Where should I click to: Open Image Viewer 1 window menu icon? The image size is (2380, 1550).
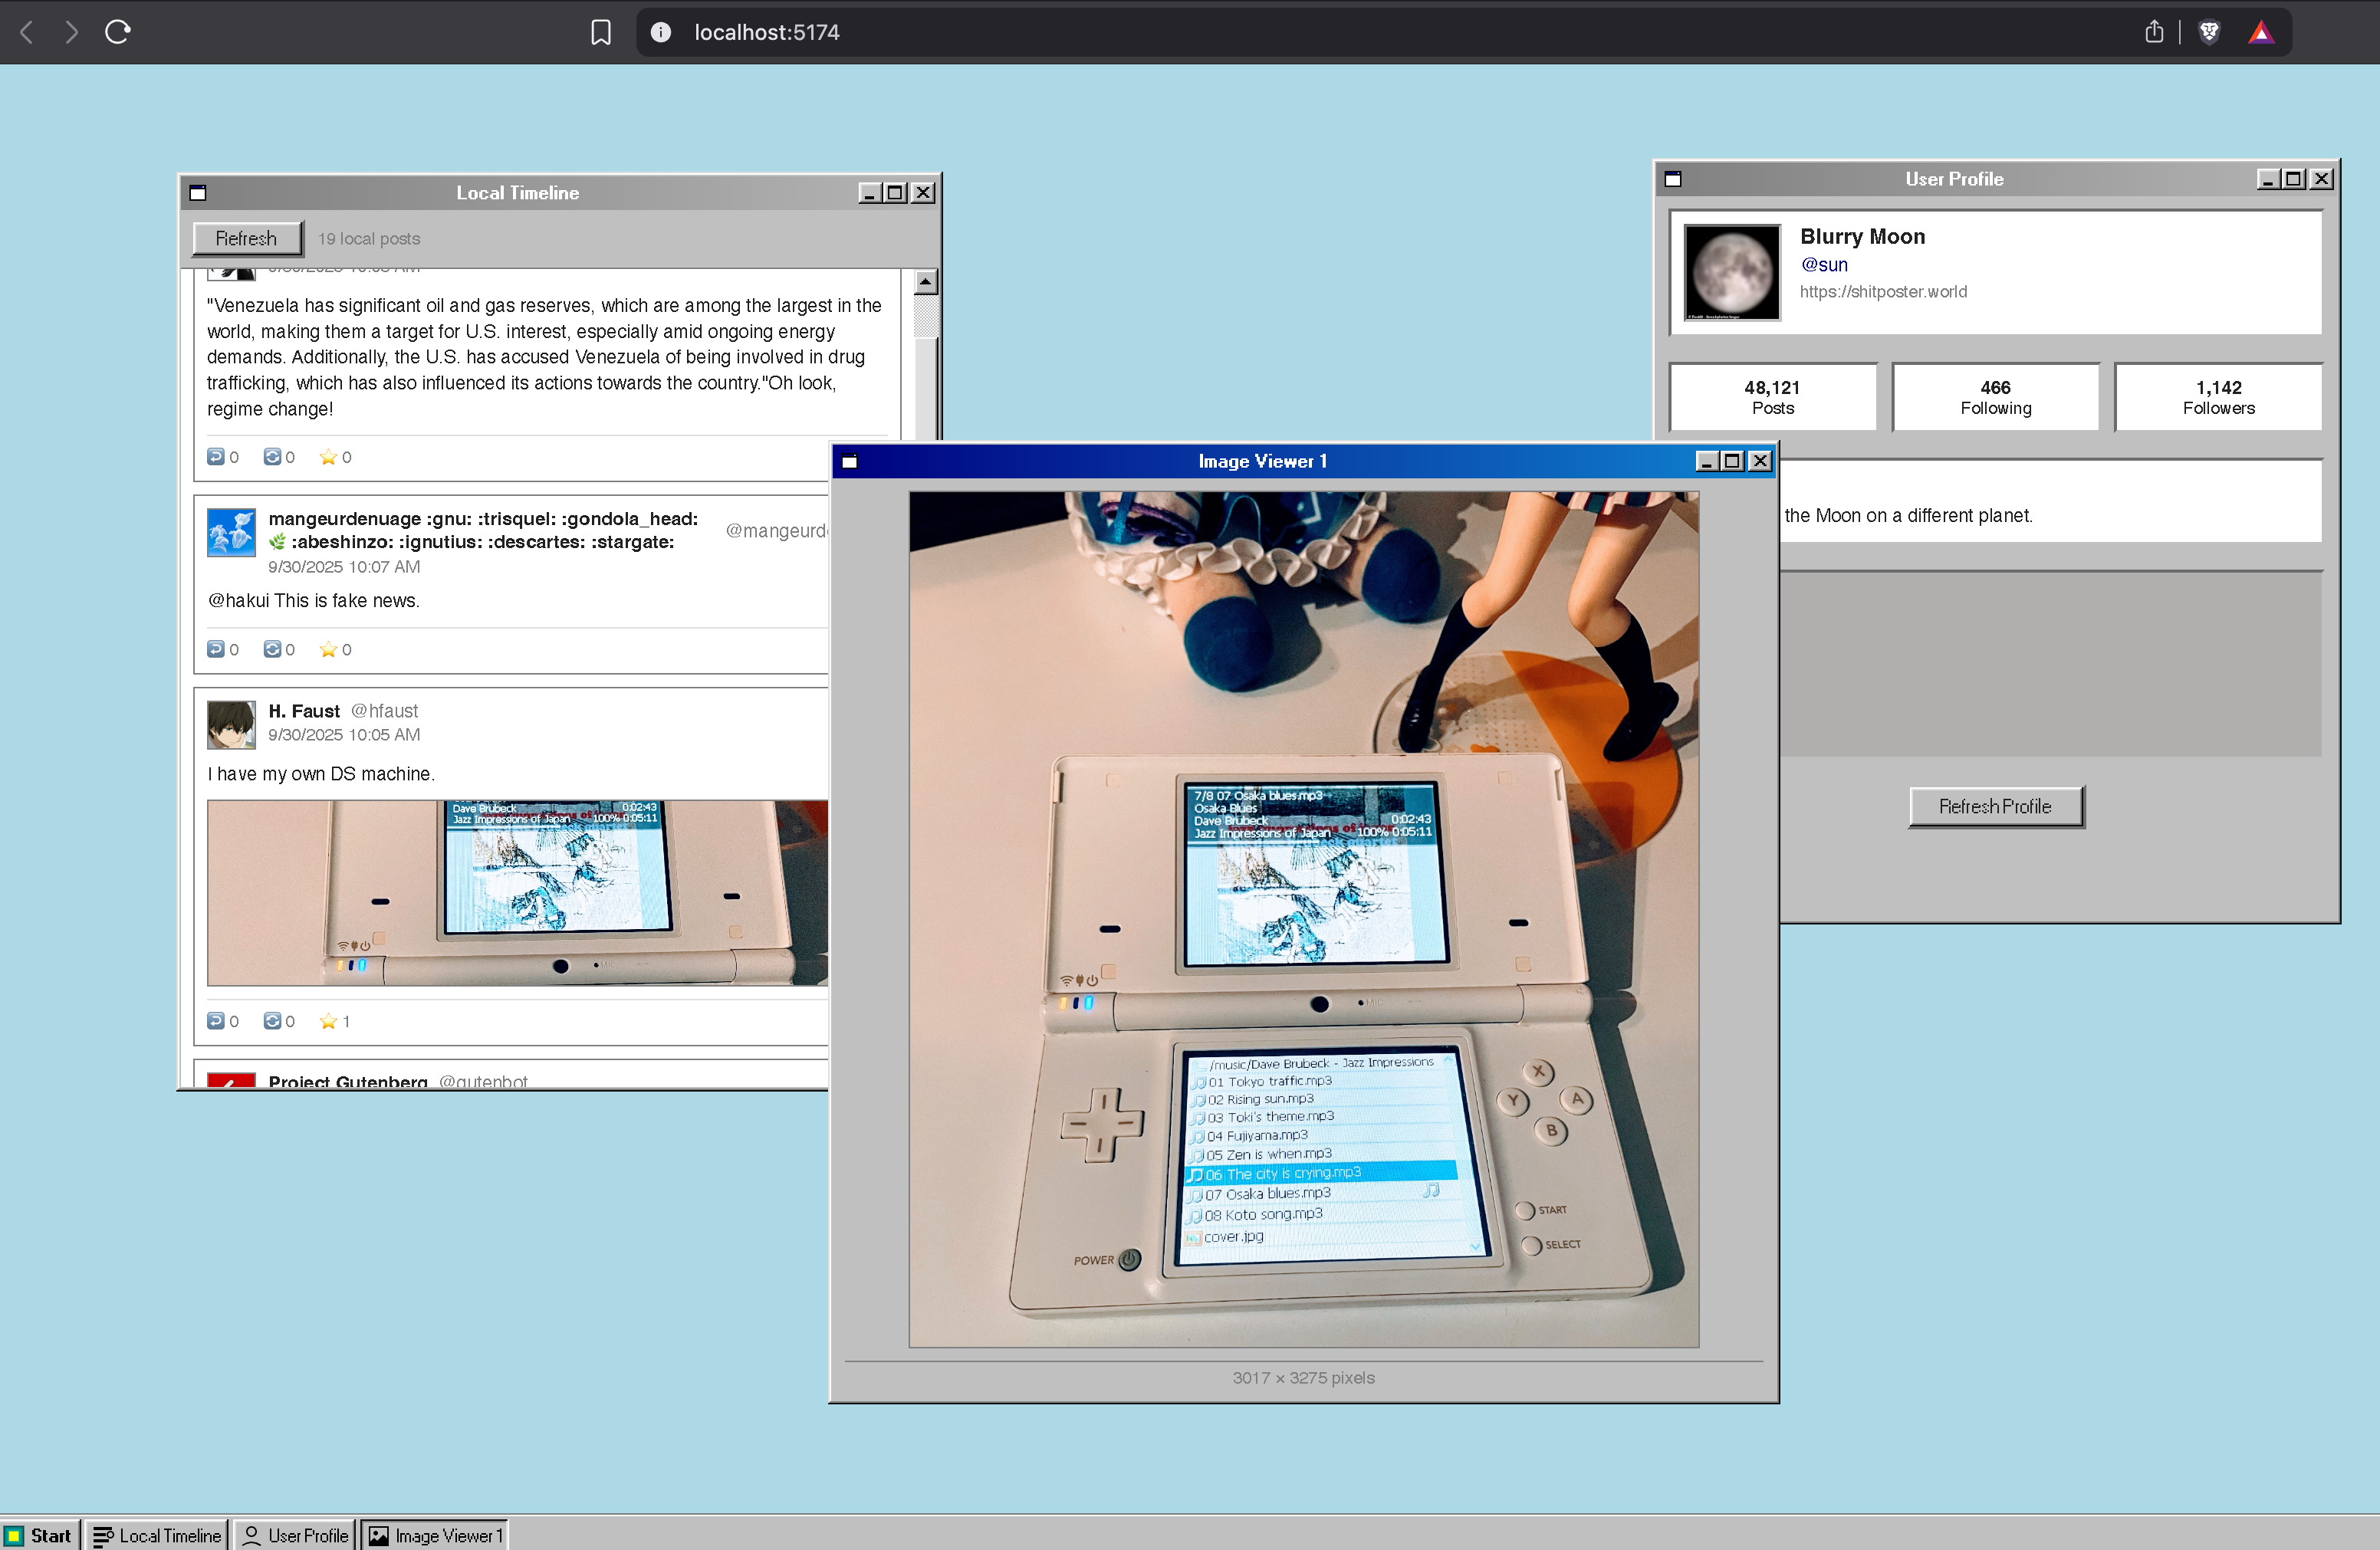tap(850, 461)
